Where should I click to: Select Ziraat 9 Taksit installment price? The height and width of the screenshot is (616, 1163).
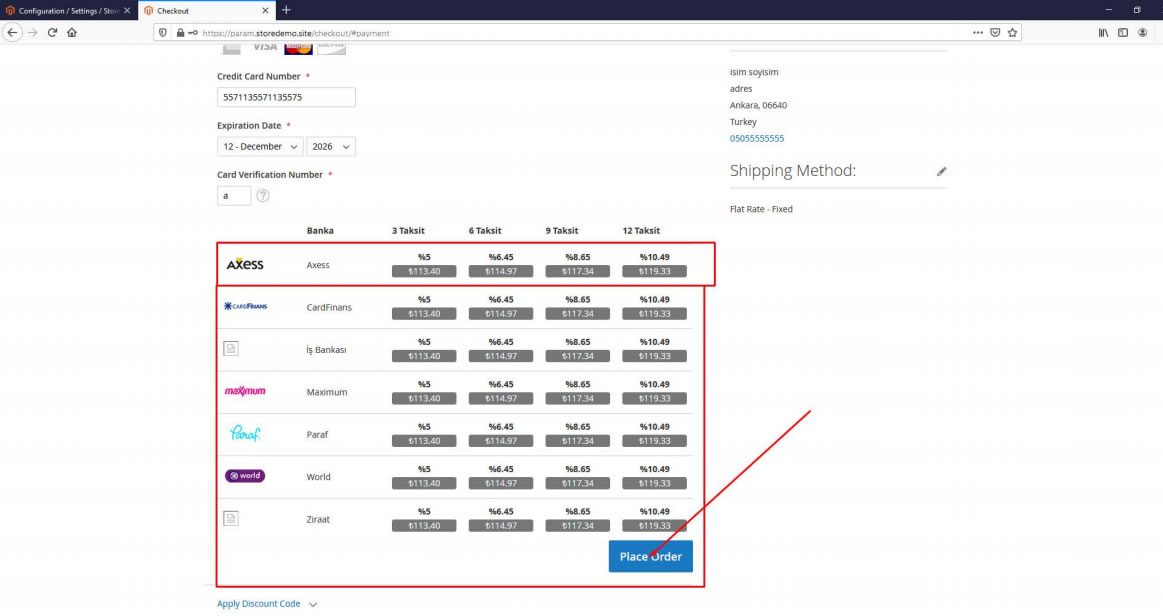578,526
